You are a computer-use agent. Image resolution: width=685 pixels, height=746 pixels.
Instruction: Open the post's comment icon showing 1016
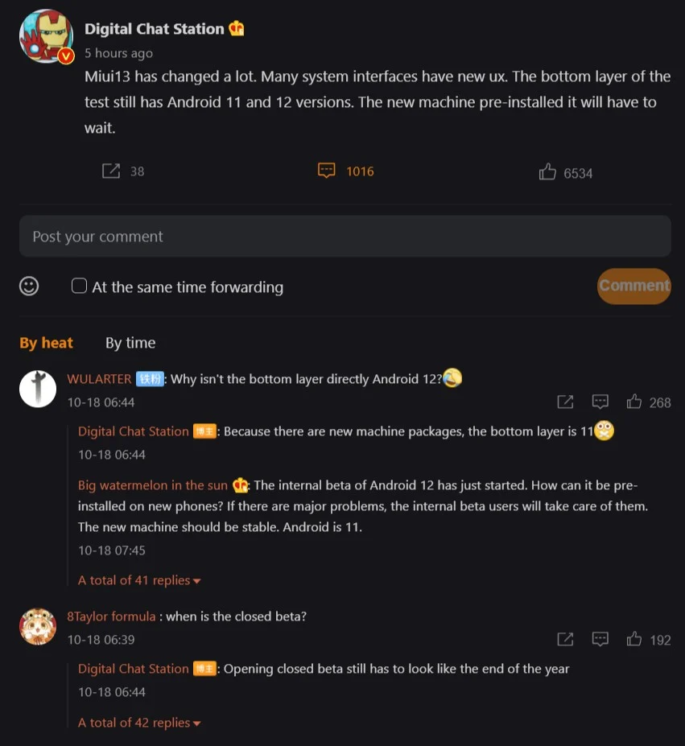click(x=326, y=171)
